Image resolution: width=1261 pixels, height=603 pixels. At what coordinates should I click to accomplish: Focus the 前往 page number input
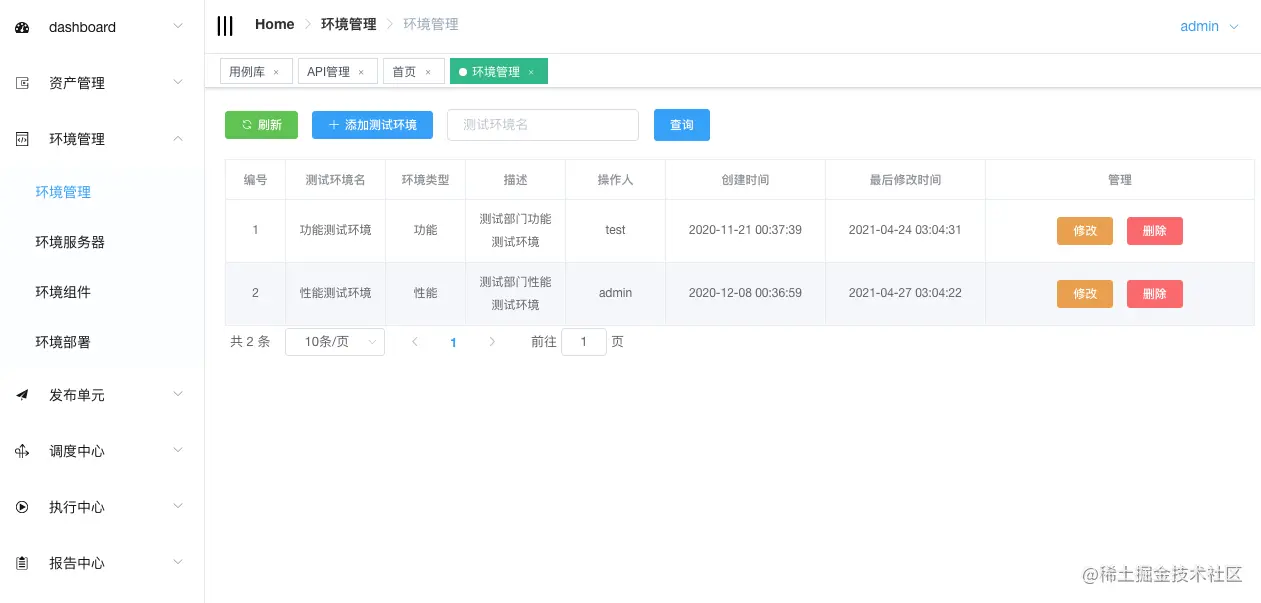(x=584, y=342)
